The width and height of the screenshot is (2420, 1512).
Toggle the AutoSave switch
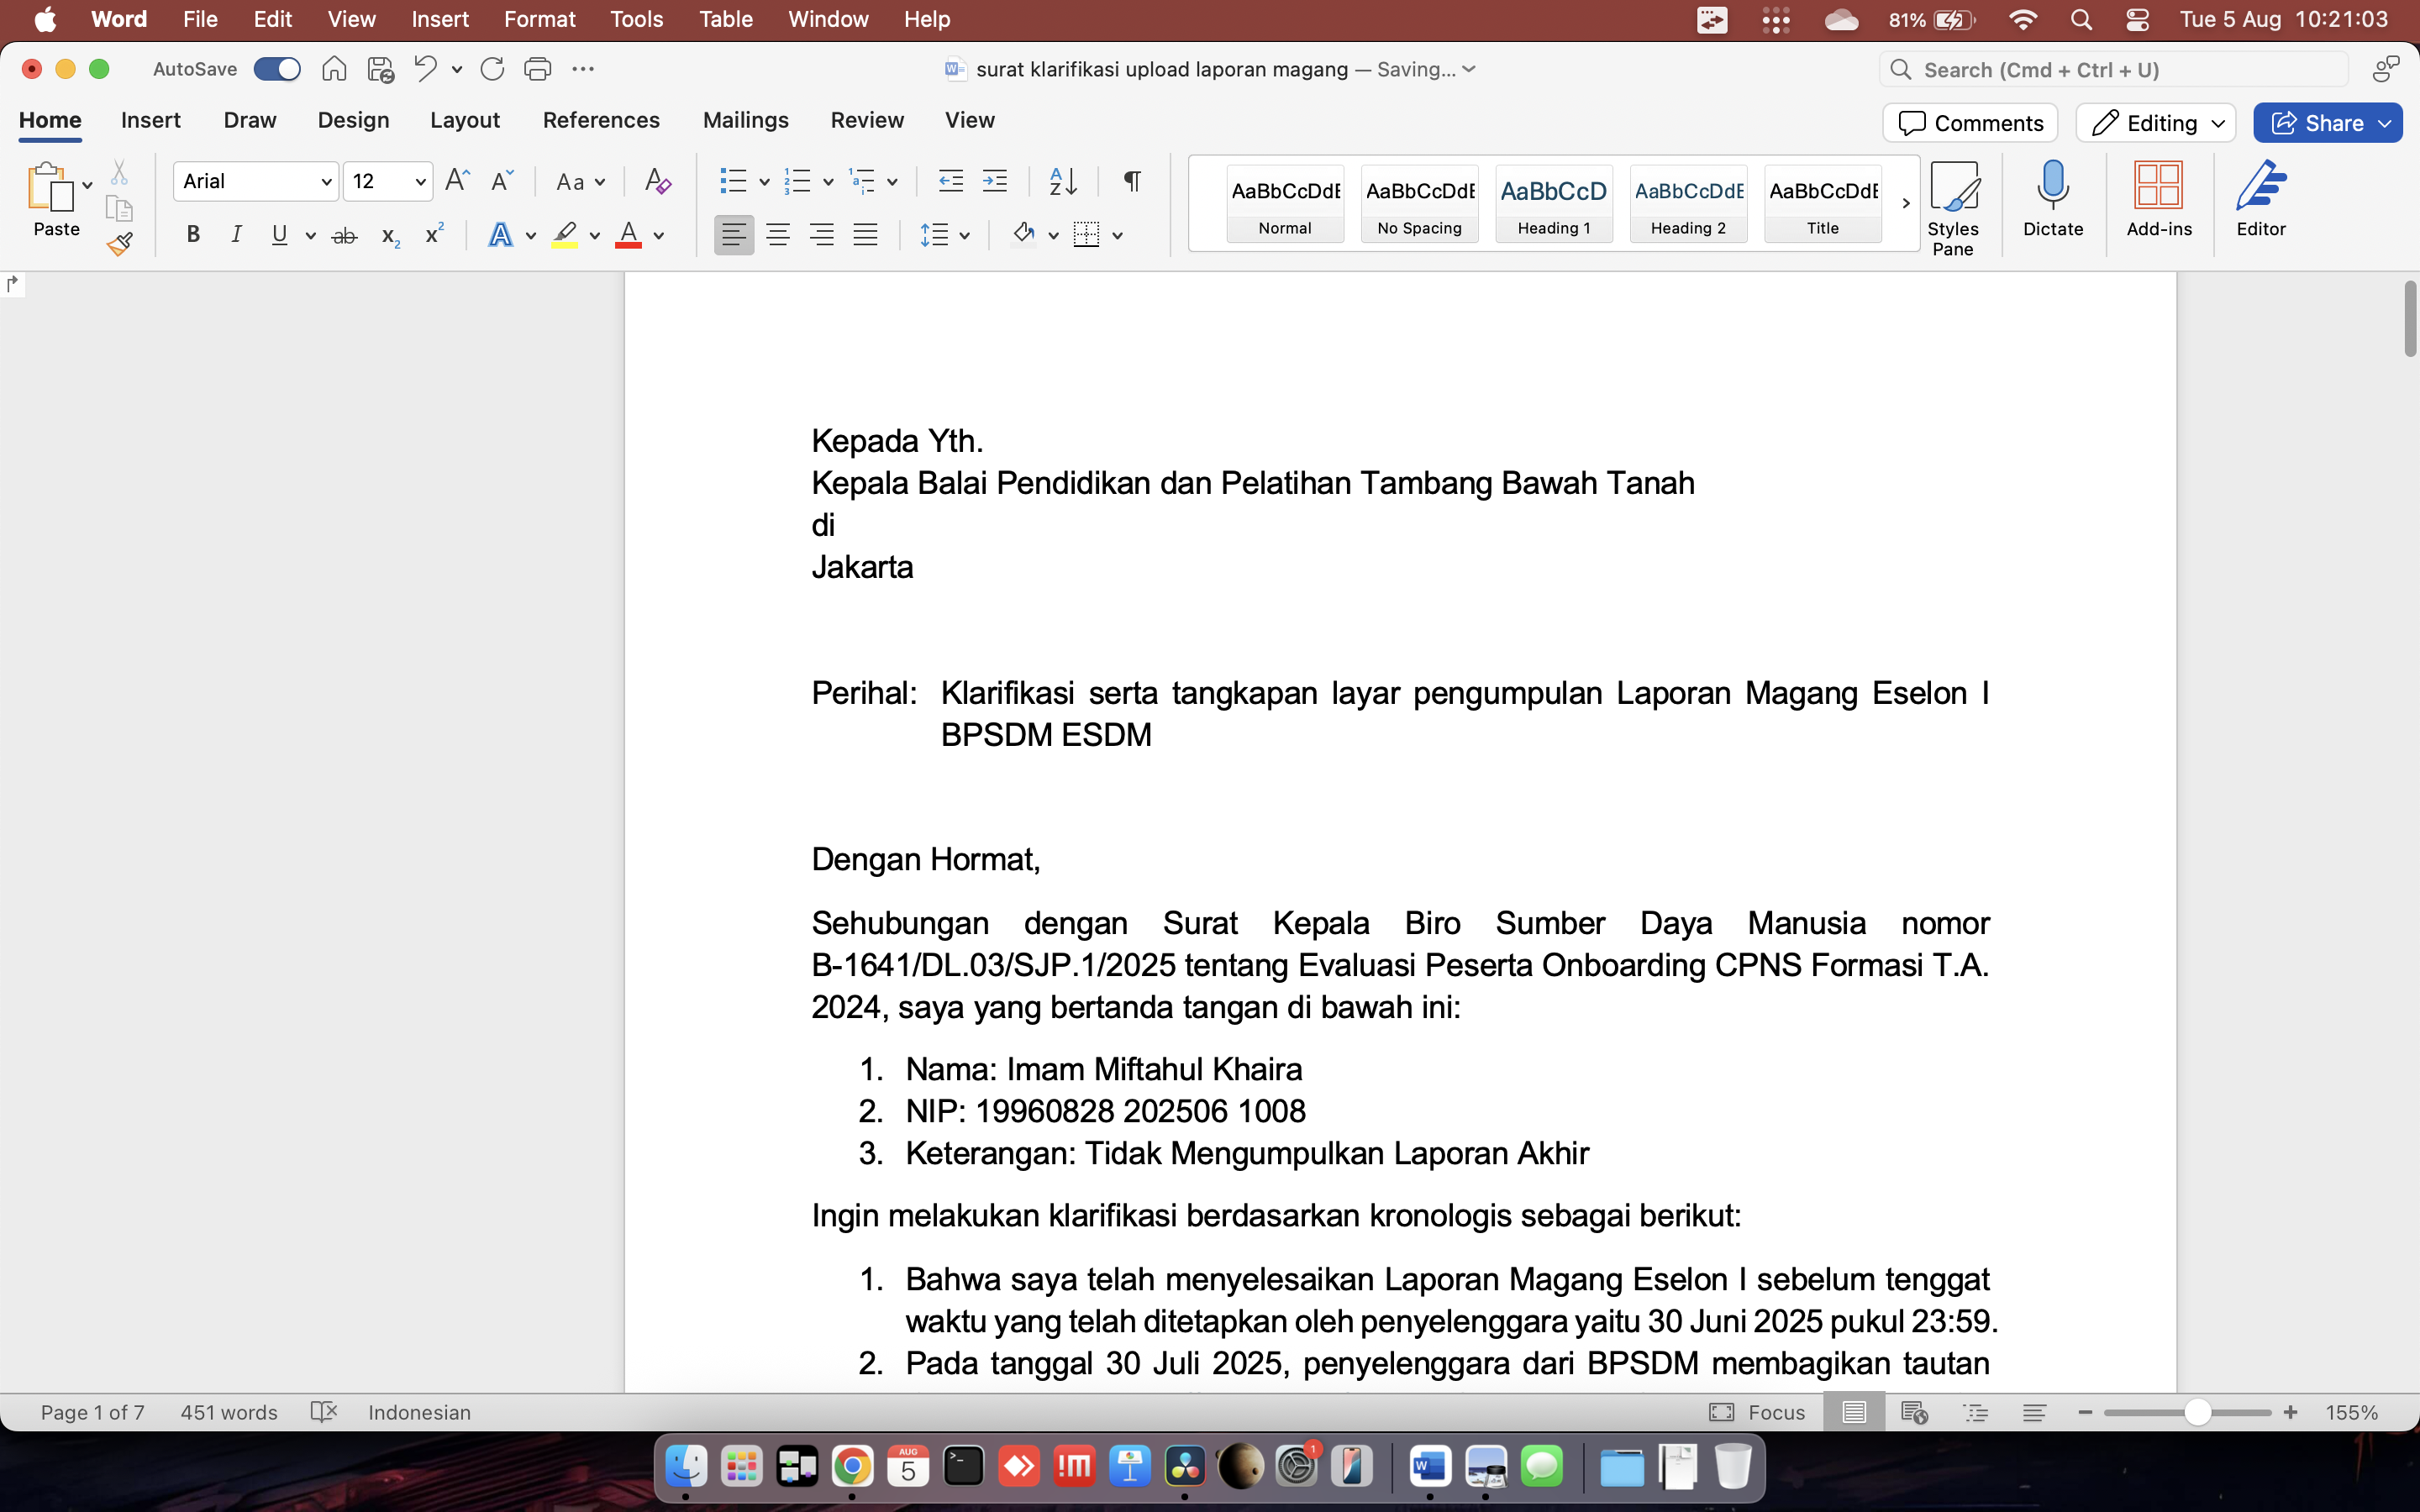pyautogui.click(x=277, y=69)
